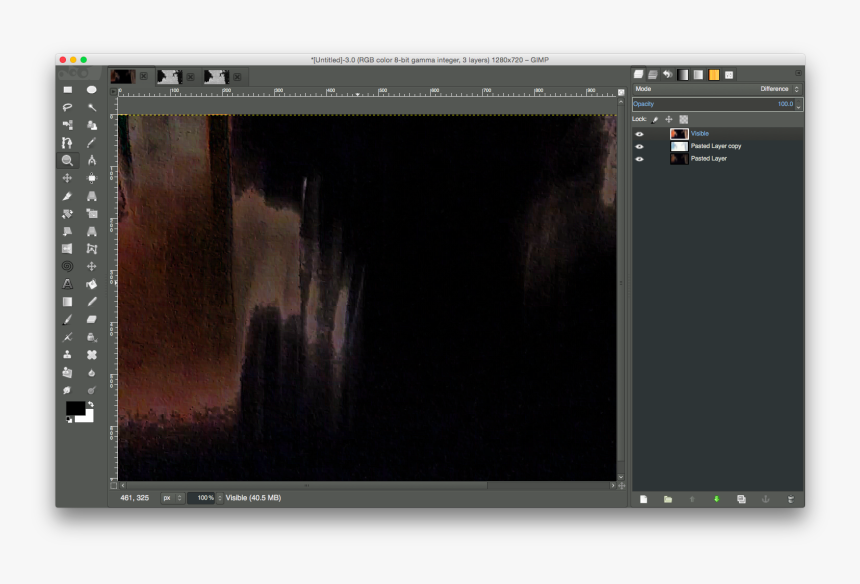The width and height of the screenshot is (860, 584).
Task: Toggle visibility of Pasted Layer copy
Action: pyautogui.click(x=639, y=146)
